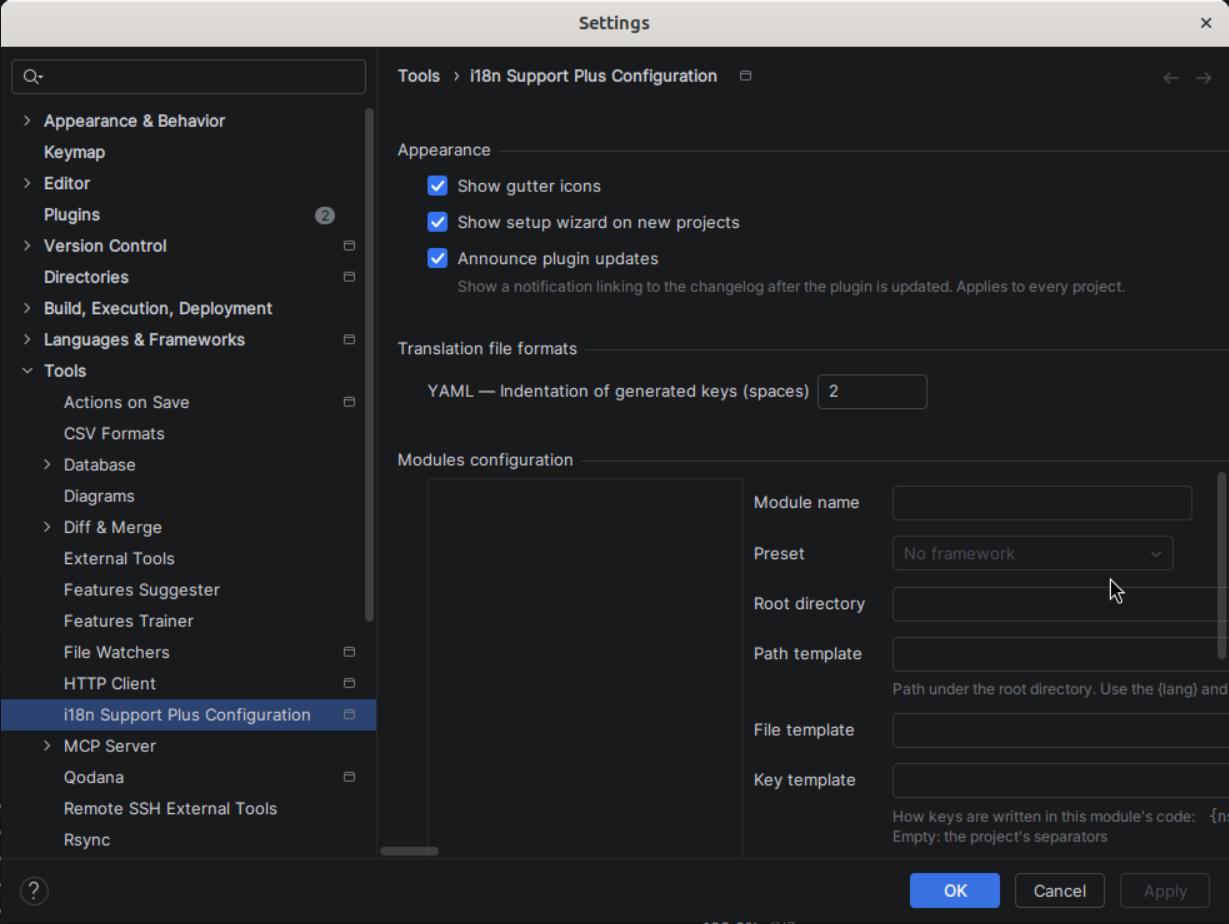Open Directories settings page
The width and height of the screenshot is (1229, 924).
(86, 277)
